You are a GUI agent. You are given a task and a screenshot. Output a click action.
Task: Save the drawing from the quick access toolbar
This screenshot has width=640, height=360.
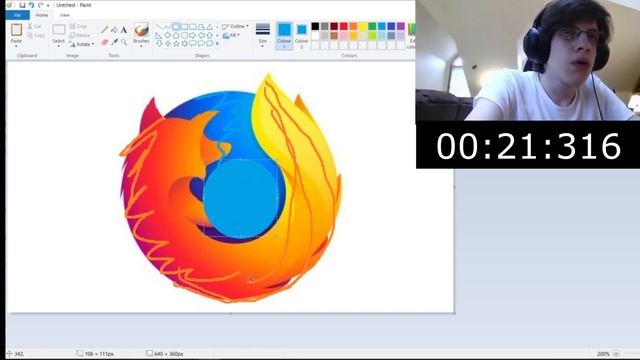(x=22, y=5)
